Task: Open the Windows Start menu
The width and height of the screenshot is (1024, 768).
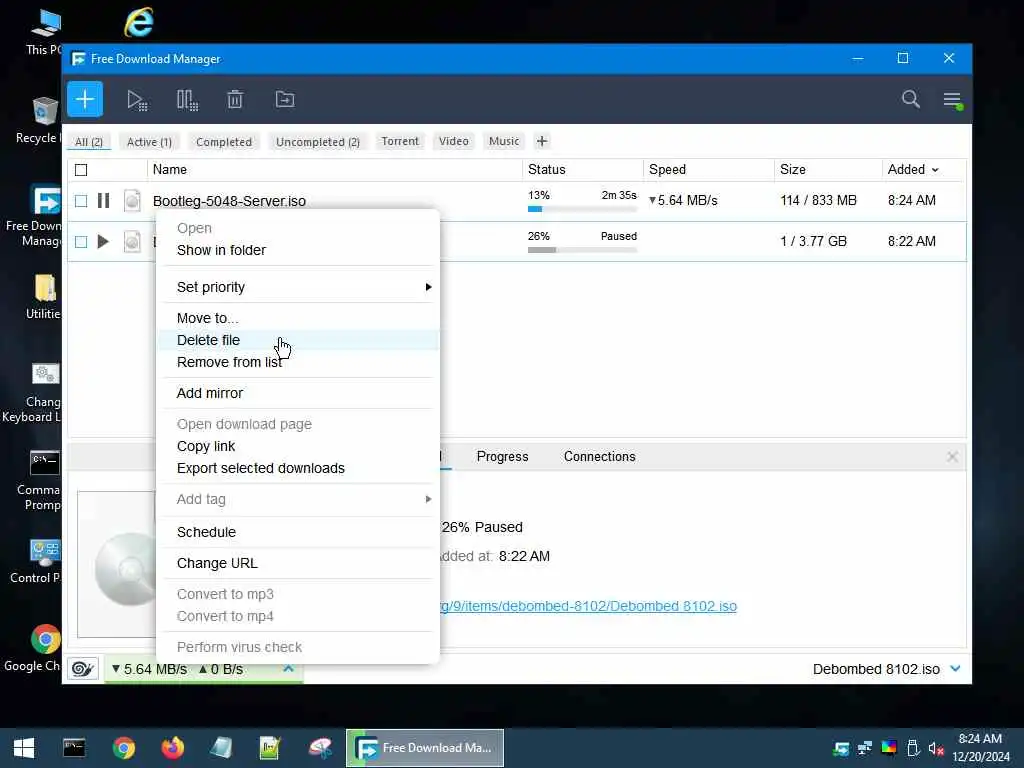Action: click(24, 748)
